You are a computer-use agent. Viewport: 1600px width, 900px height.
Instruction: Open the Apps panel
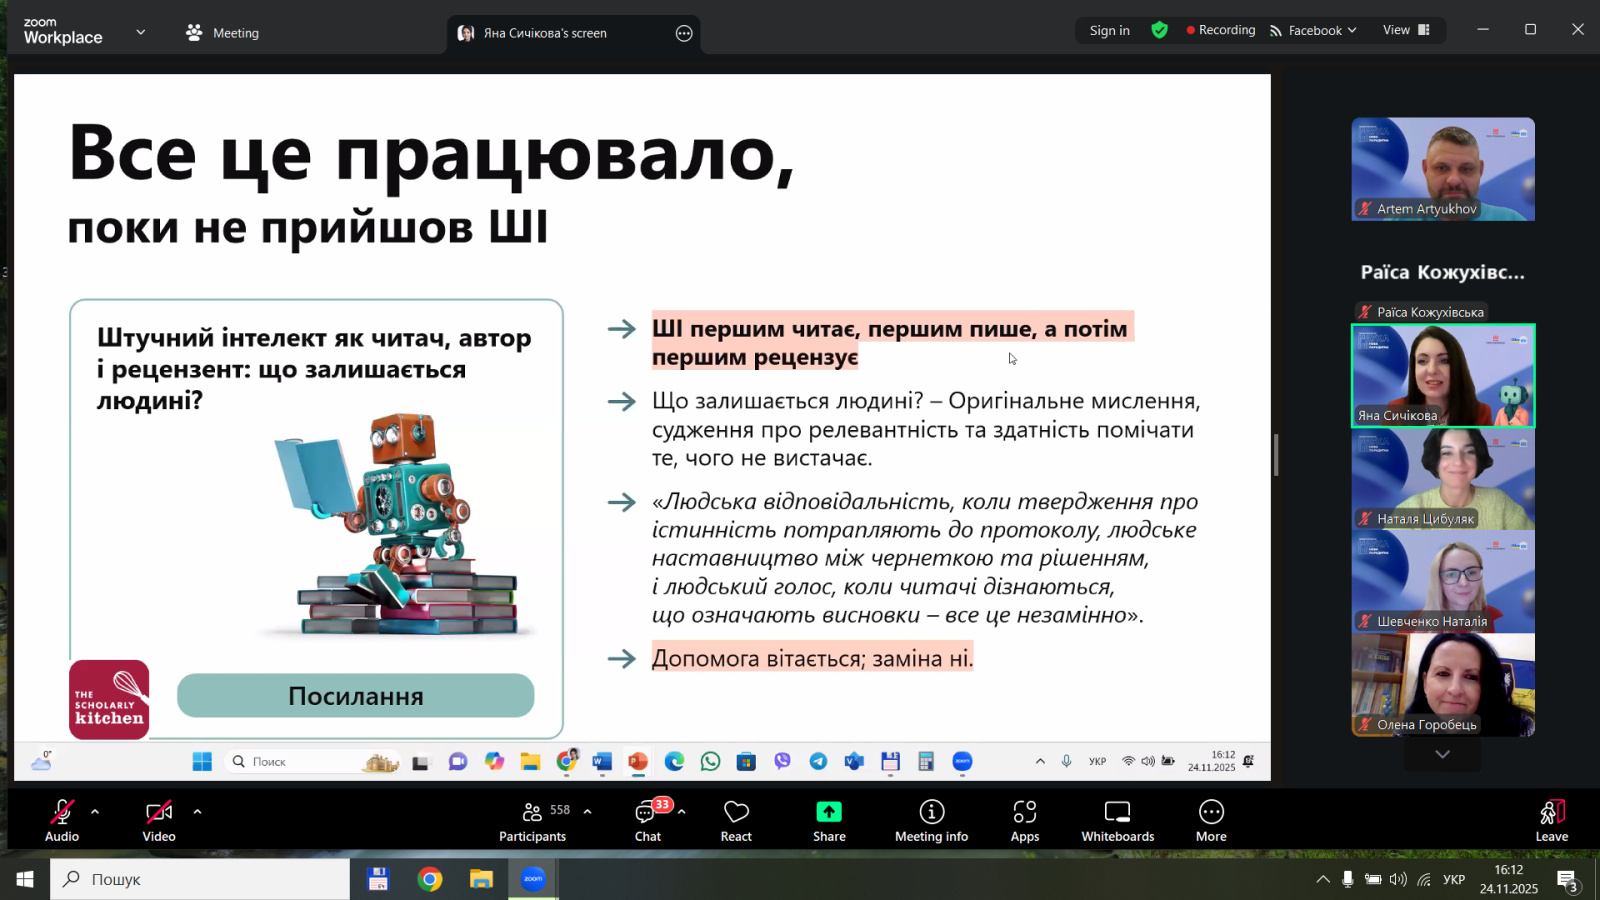(x=1024, y=820)
